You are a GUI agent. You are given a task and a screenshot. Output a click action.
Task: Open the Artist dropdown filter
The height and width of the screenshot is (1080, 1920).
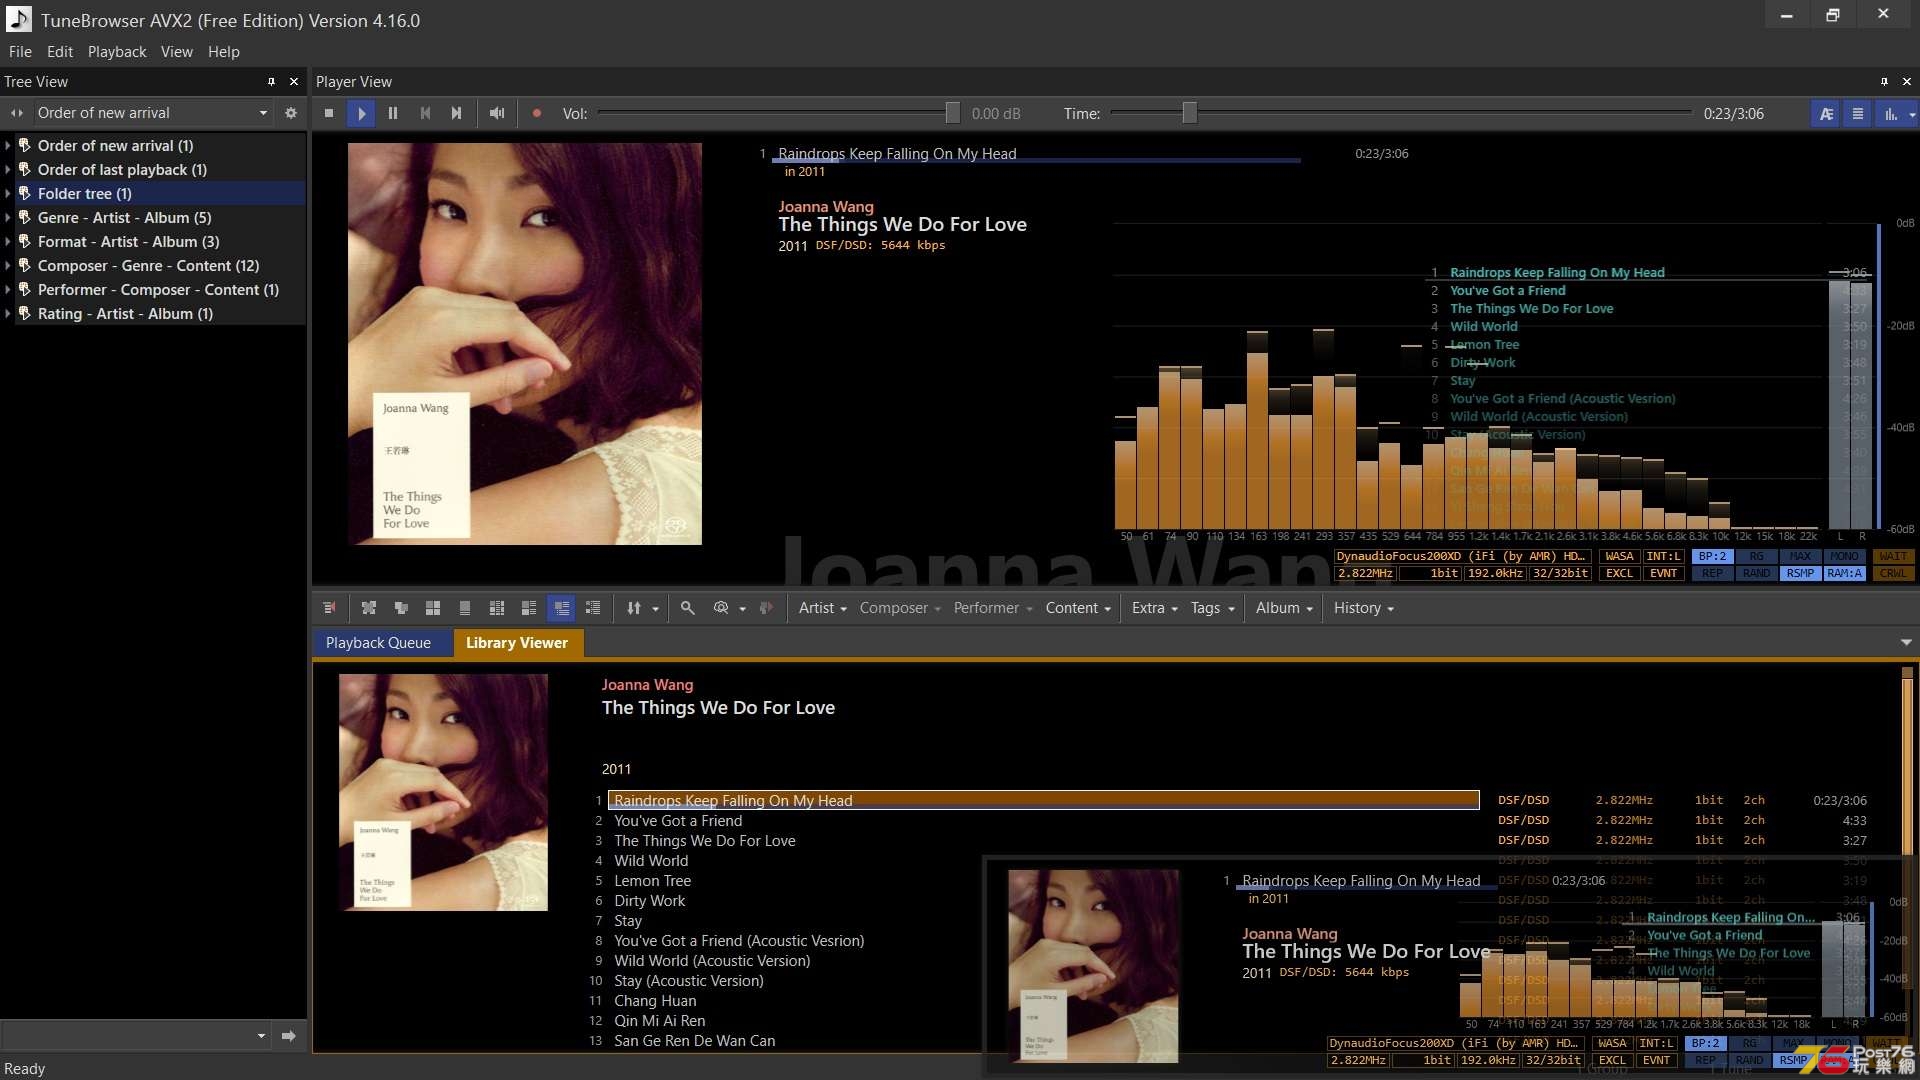point(822,608)
